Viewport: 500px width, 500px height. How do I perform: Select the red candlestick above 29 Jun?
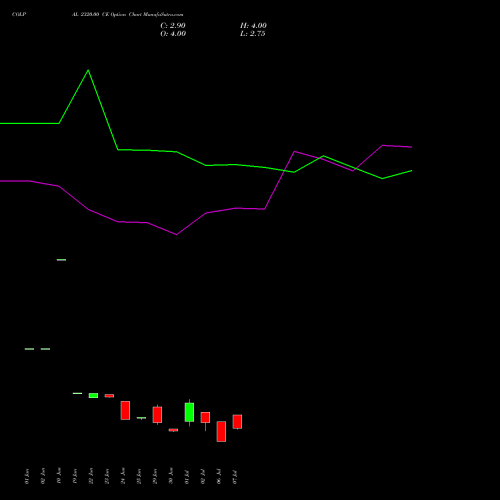(x=157, y=415)
